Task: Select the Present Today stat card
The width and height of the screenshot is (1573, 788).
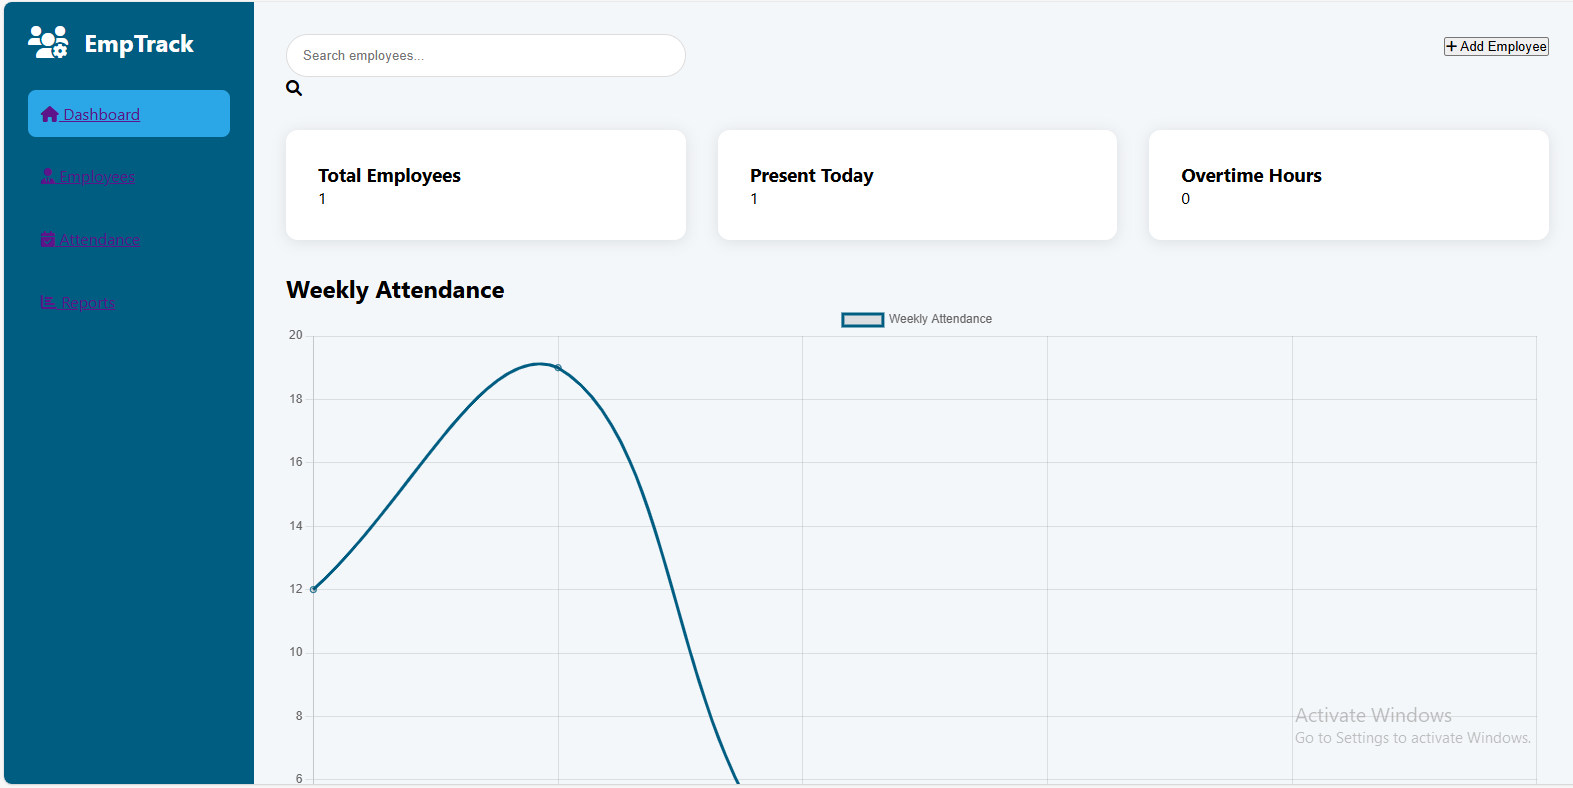Action: (917, 185)
